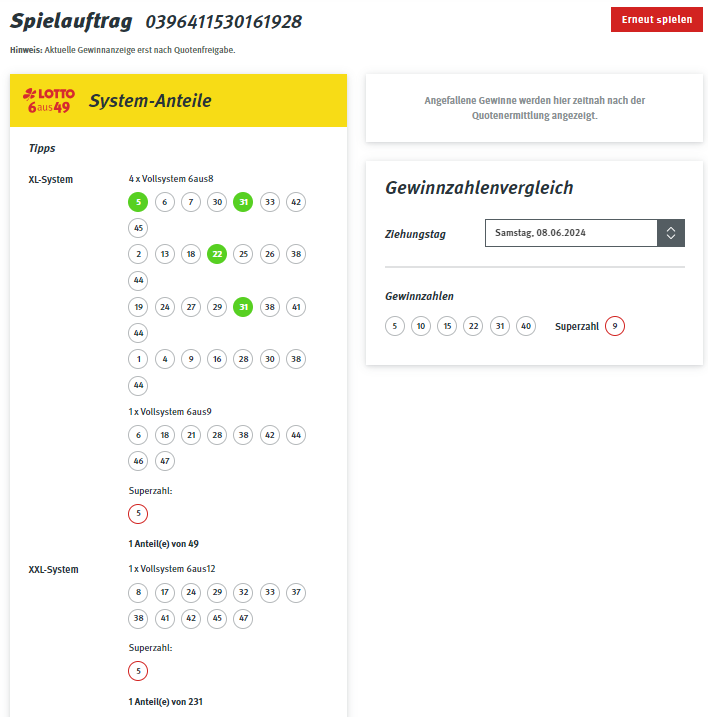Click the Gewinnzahlenvergleich heading
Viewport: 708px width, 717px height.
tap(479, 188)
